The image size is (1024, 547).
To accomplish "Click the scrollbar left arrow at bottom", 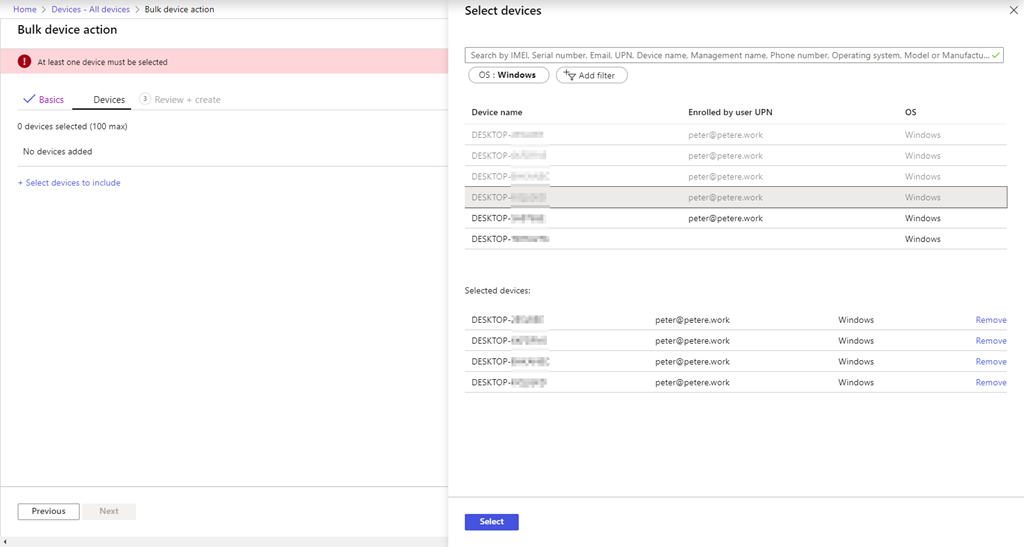I will (5, 541).
